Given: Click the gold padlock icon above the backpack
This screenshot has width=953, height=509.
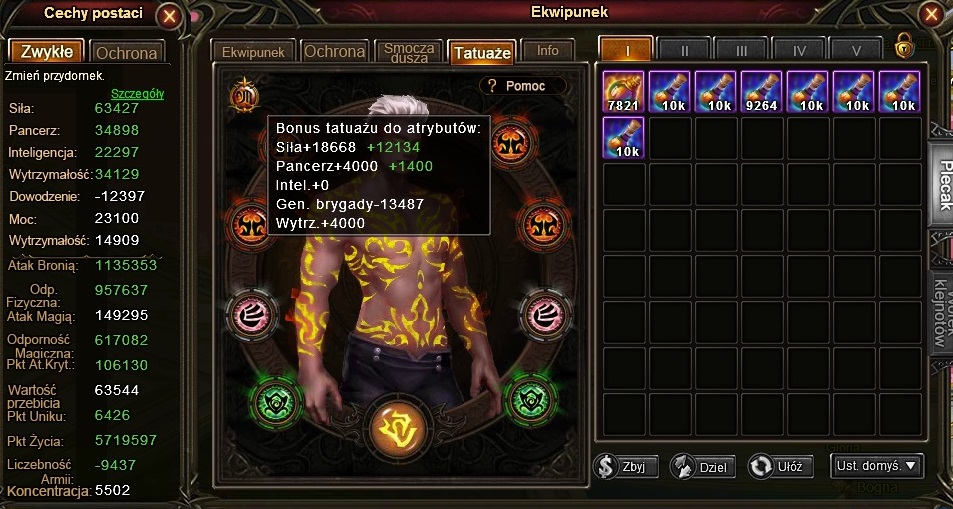Looking at the screenshot, I should coord(904,46).
